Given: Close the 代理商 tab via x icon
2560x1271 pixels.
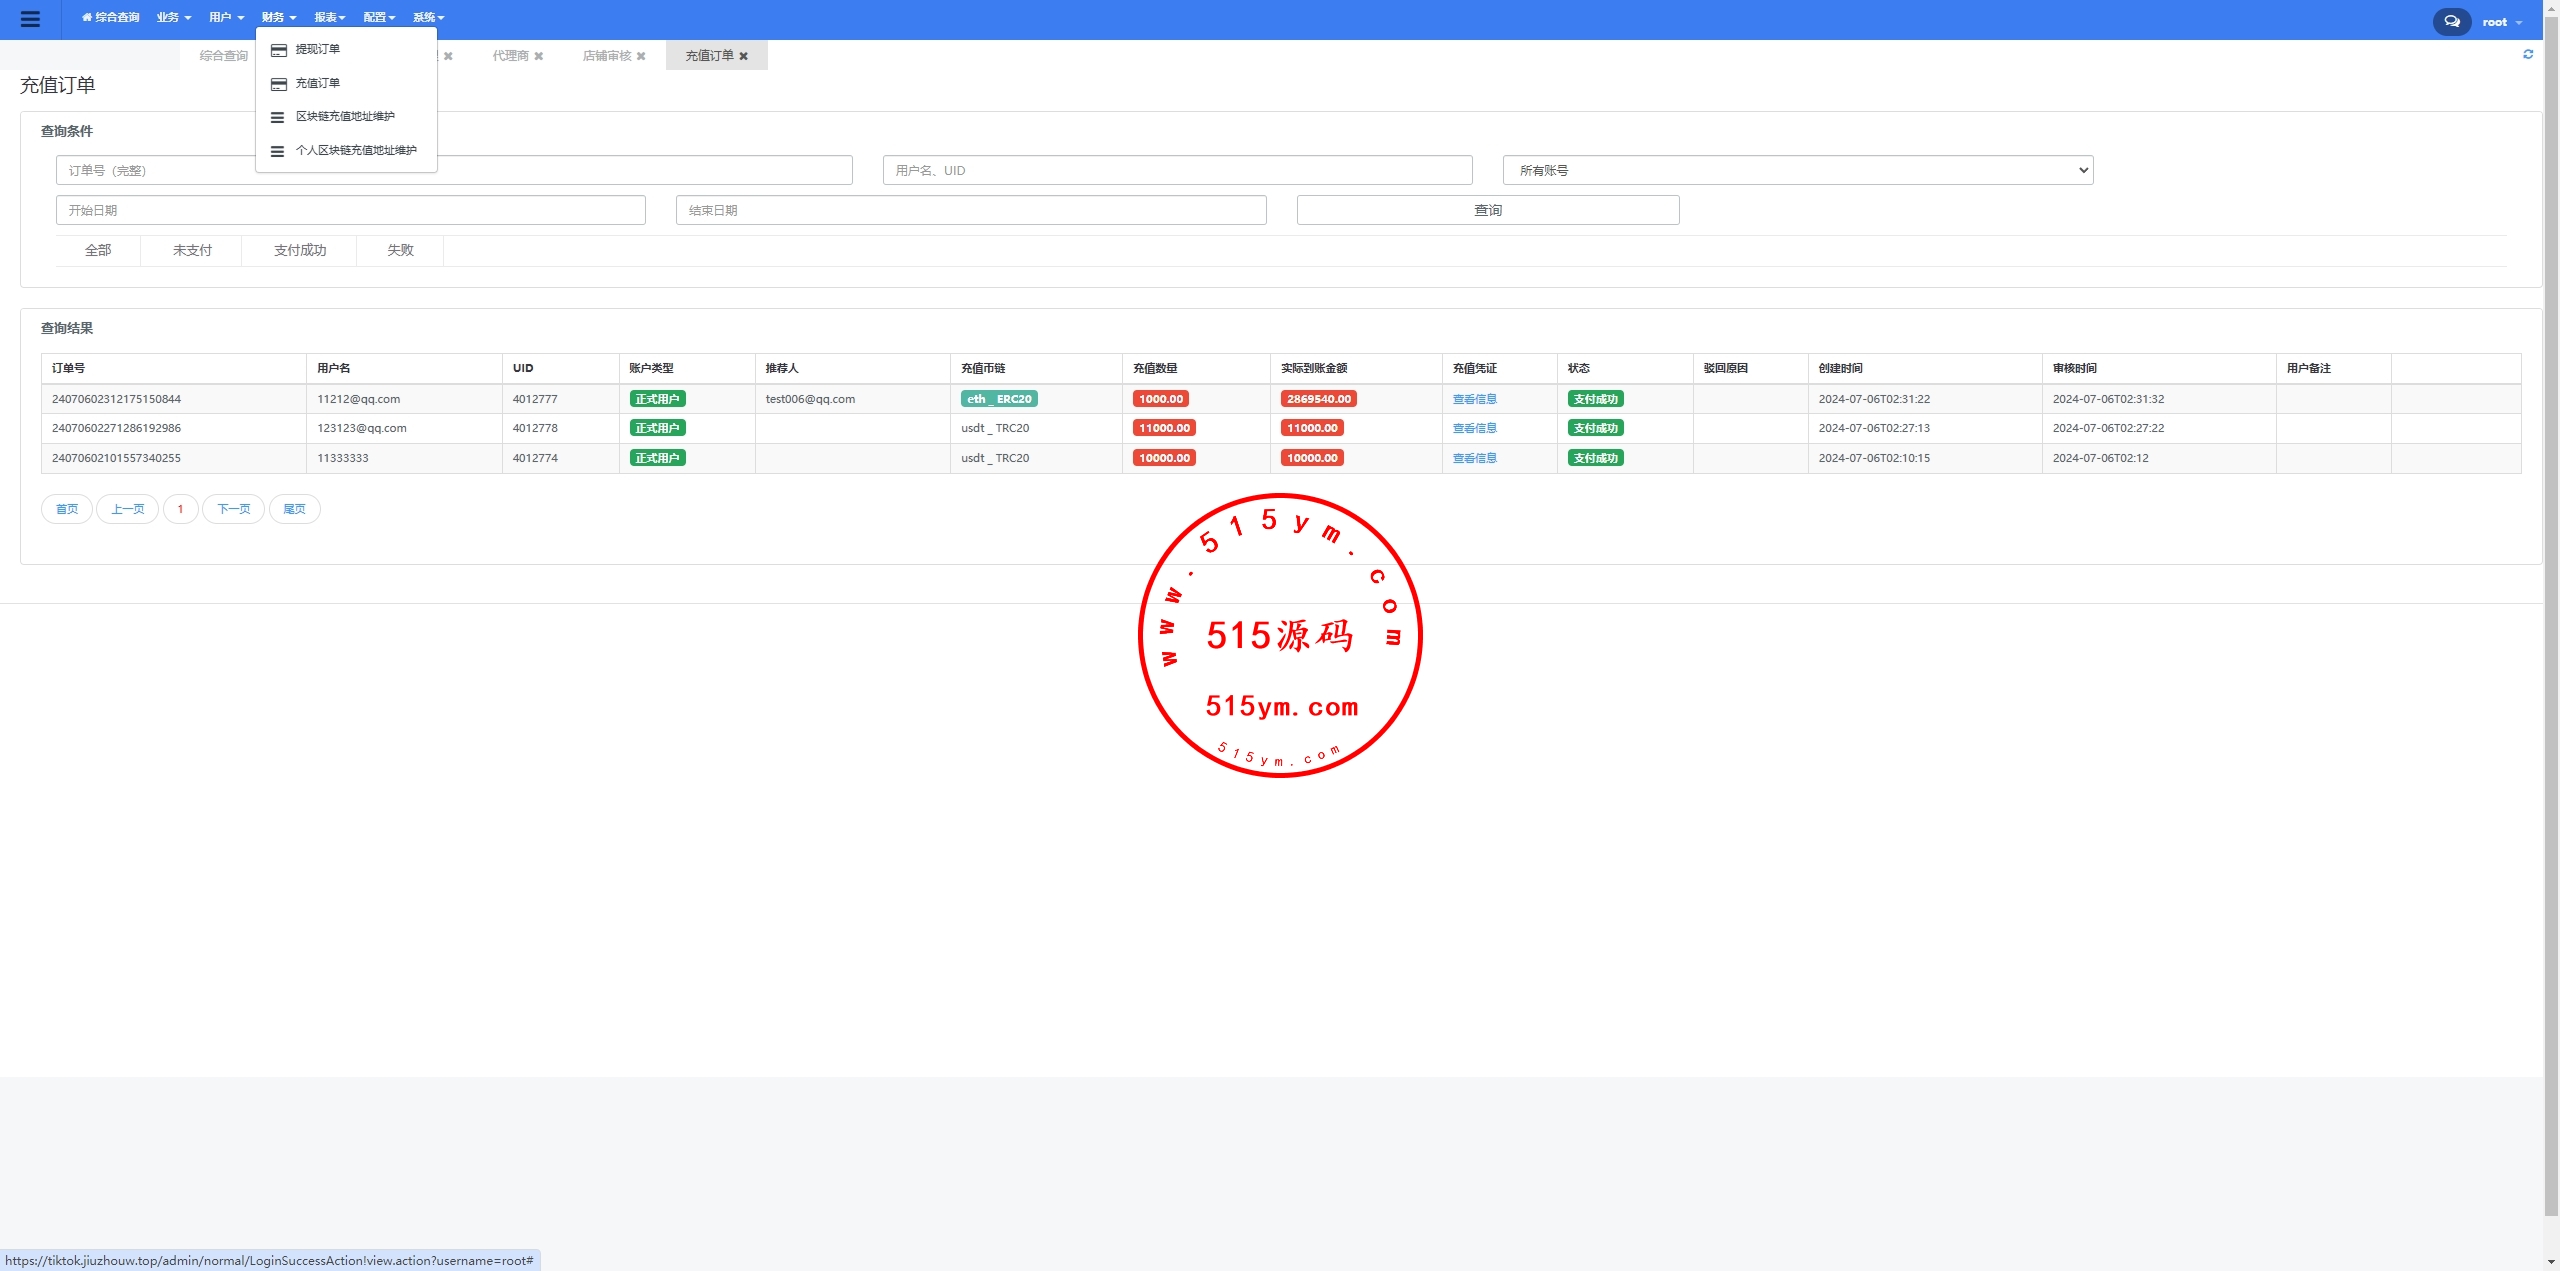Looking at the screenshot, I should [x=538, y=56].
